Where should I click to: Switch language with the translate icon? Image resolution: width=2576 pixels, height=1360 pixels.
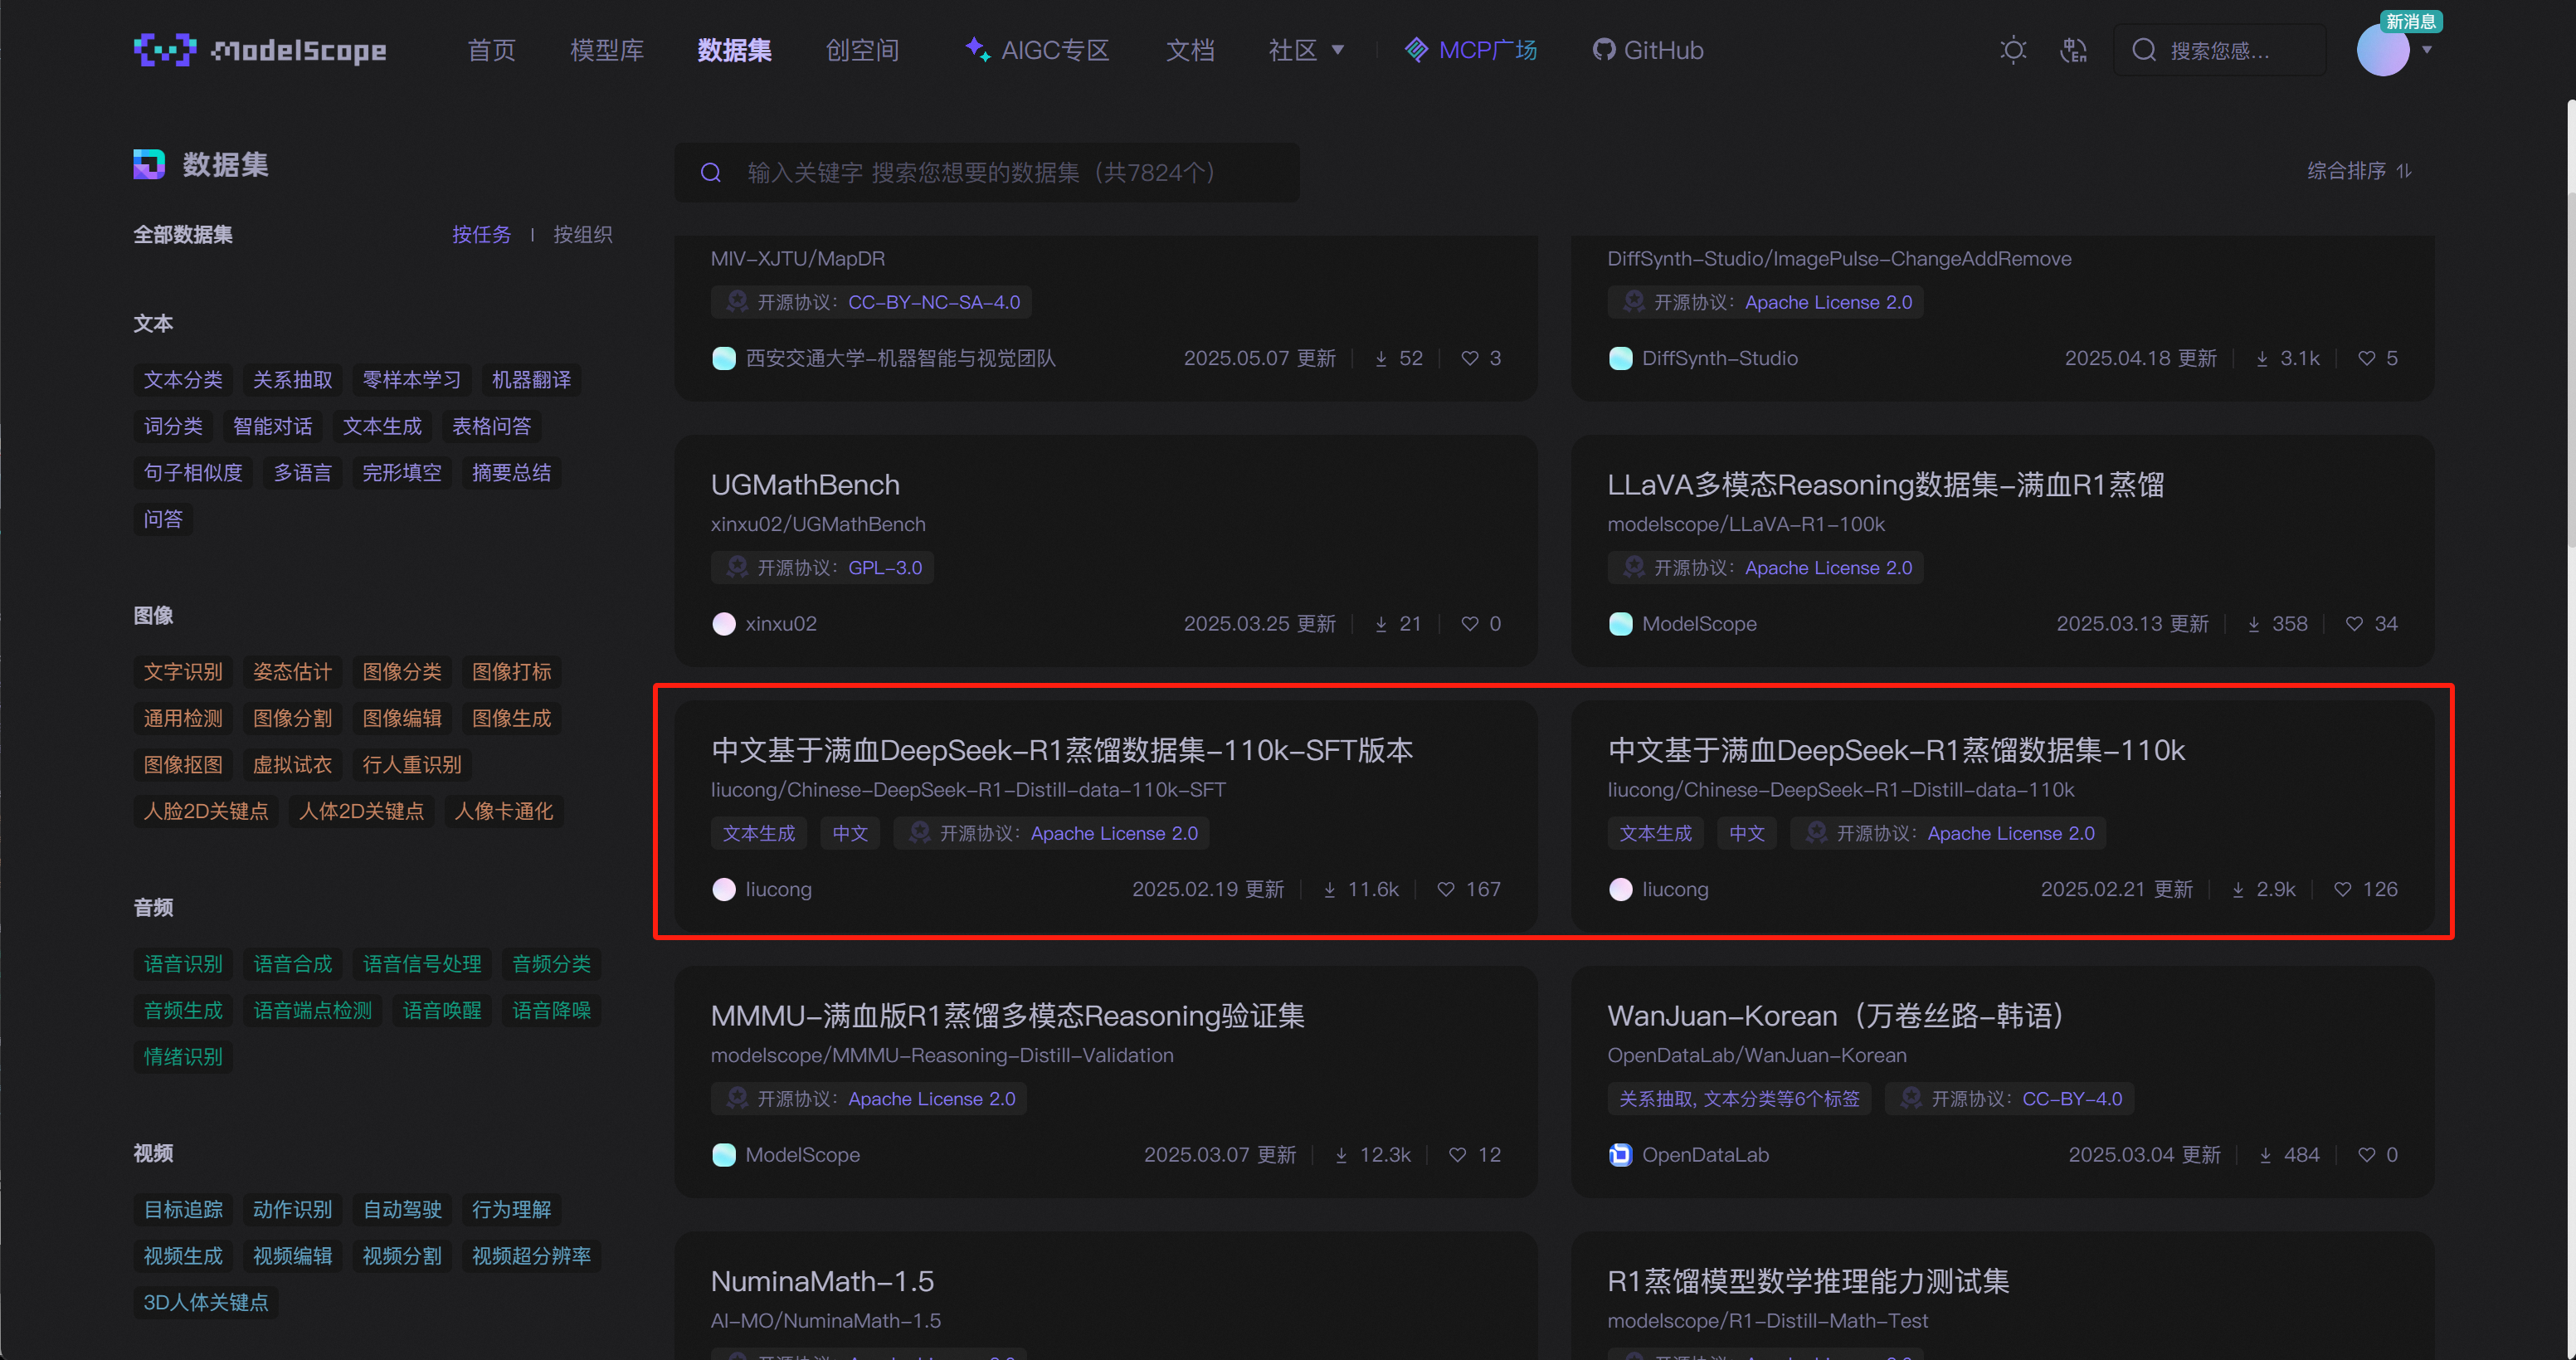[x=2073, y=50]
